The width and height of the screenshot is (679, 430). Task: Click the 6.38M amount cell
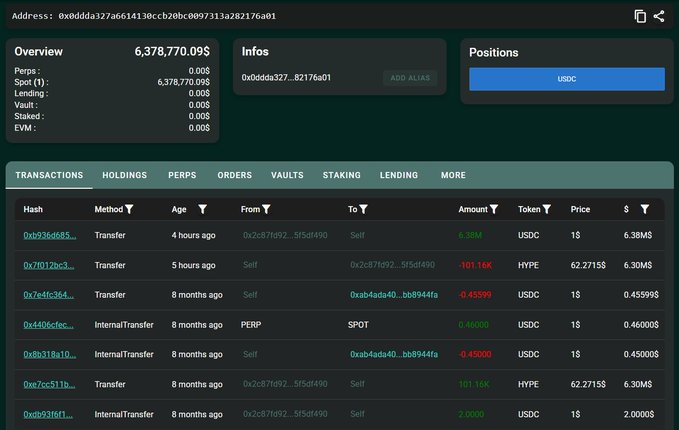470,235
